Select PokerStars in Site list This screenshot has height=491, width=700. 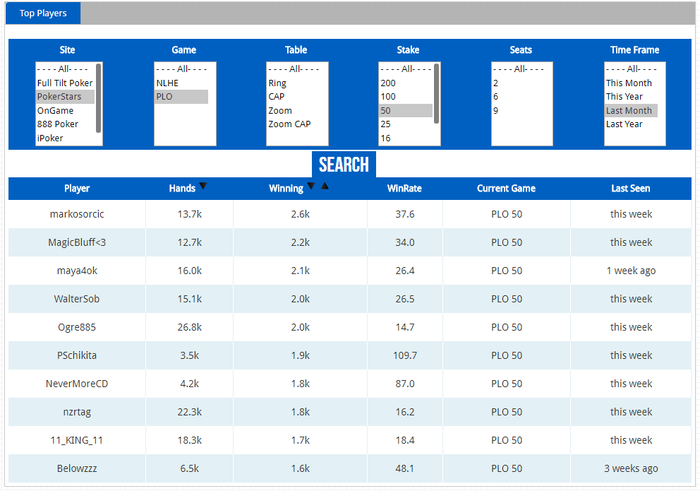click(x=65, y=97)
